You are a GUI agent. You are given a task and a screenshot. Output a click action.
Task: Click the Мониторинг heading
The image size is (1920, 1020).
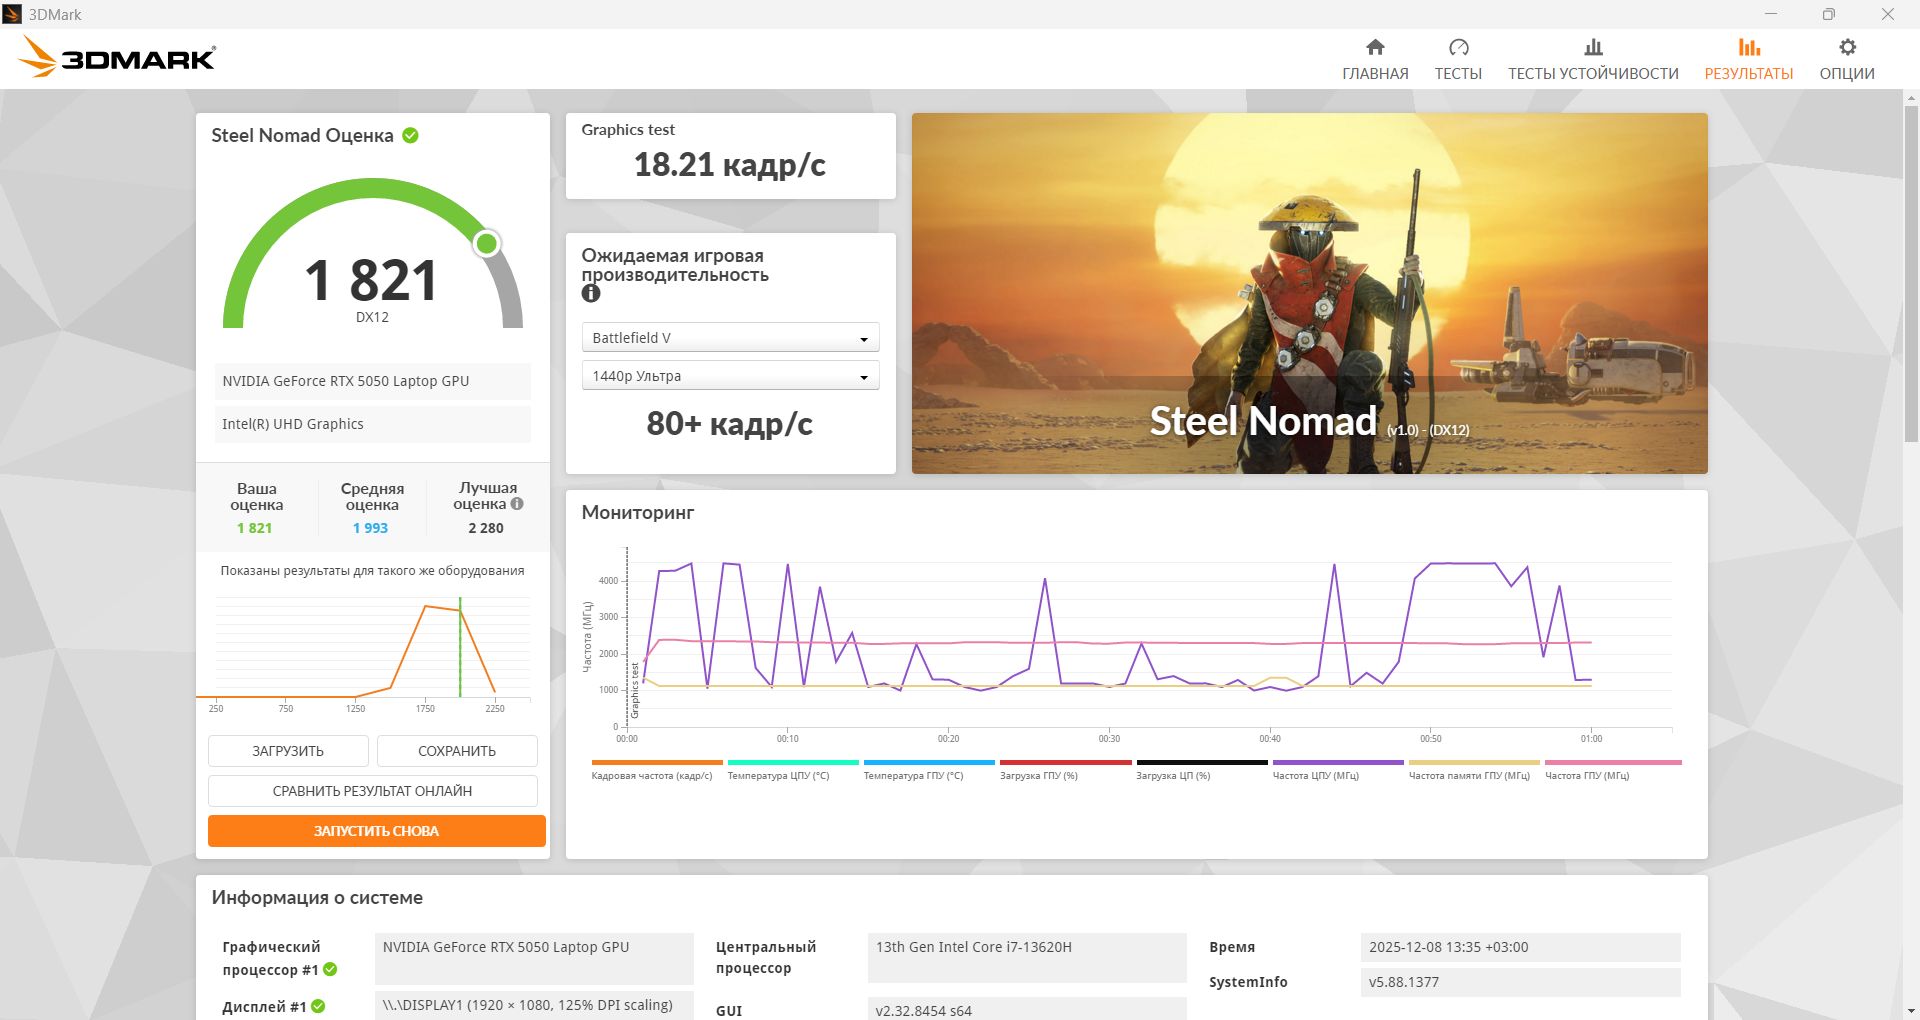coord(638,513)
